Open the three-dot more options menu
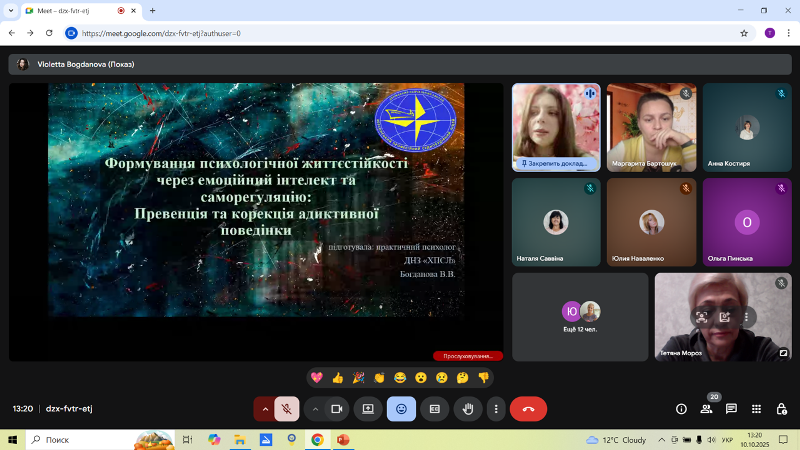800x450 pixels. [x=495, y=409]
